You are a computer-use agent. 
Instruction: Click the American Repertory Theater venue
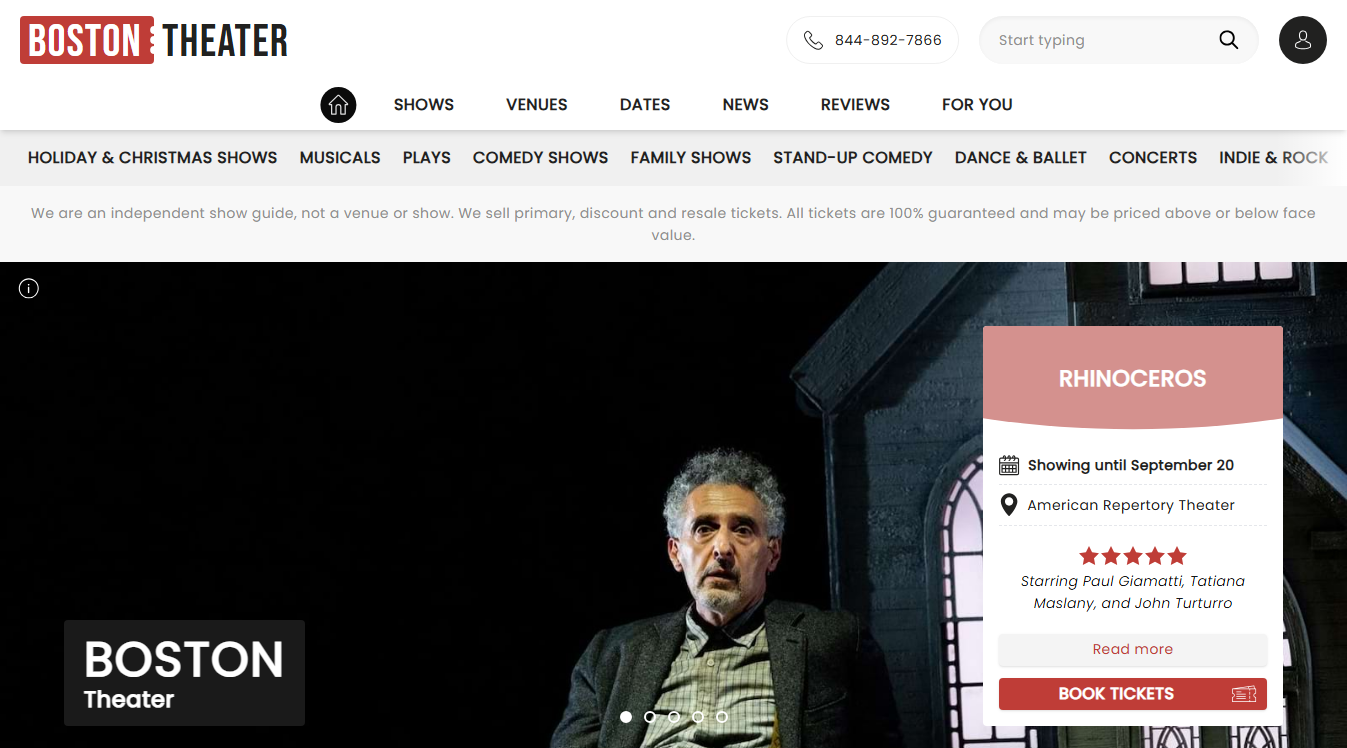(1131, 505)
